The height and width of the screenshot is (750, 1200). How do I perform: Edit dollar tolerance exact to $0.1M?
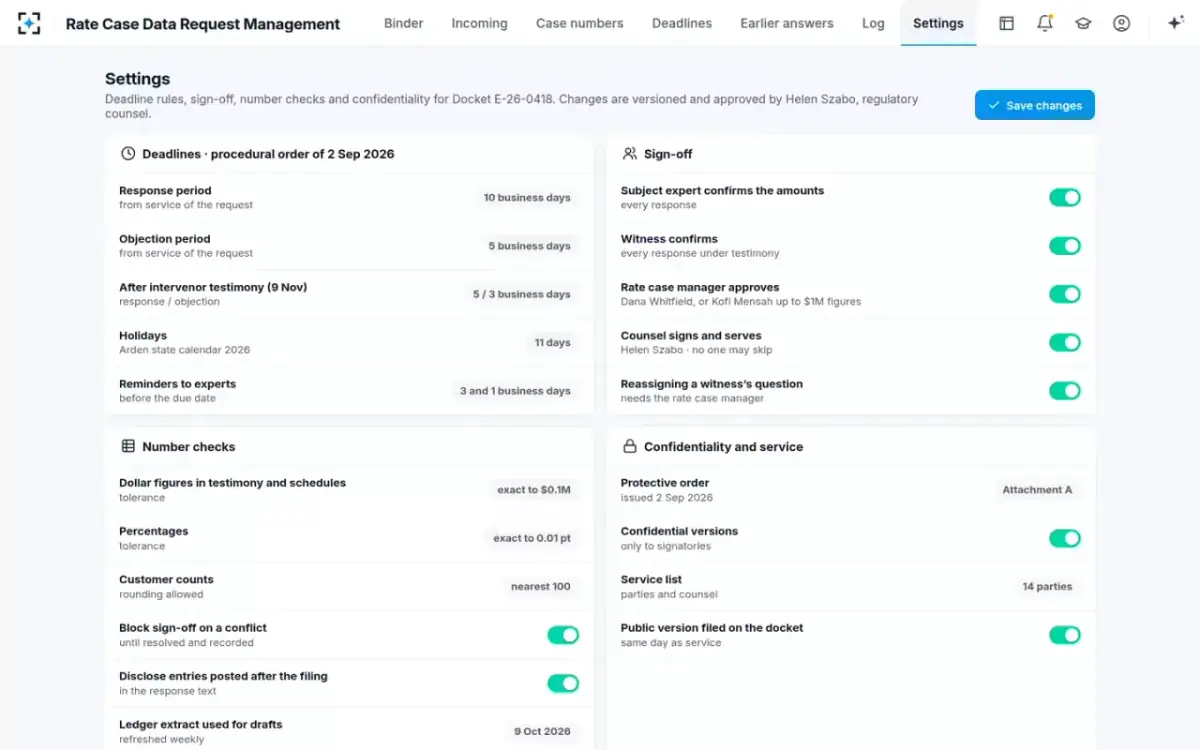click(534, 490)
